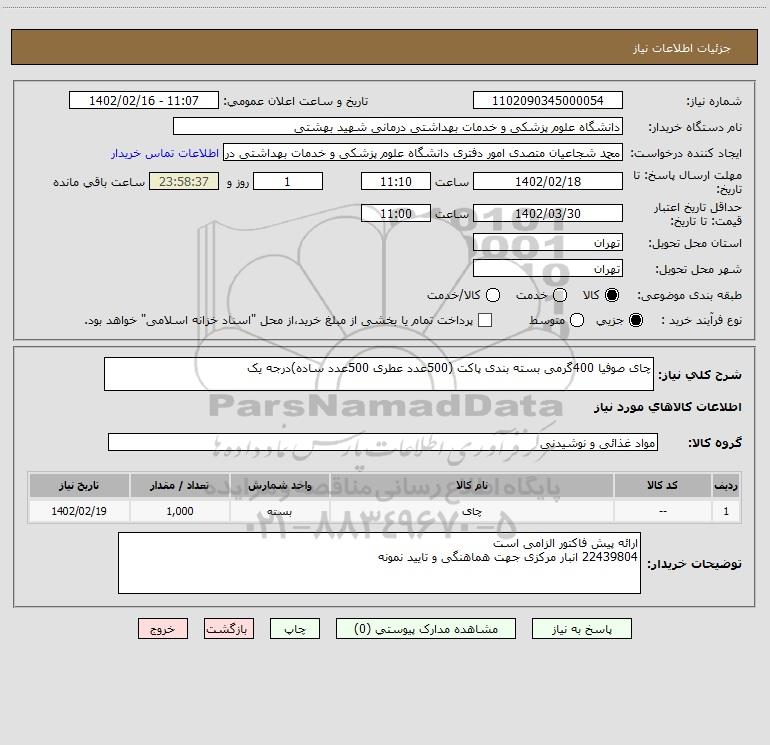Click the days remaining field showing 1
This screenshot has height=745, width=770.
coord(288,182)
